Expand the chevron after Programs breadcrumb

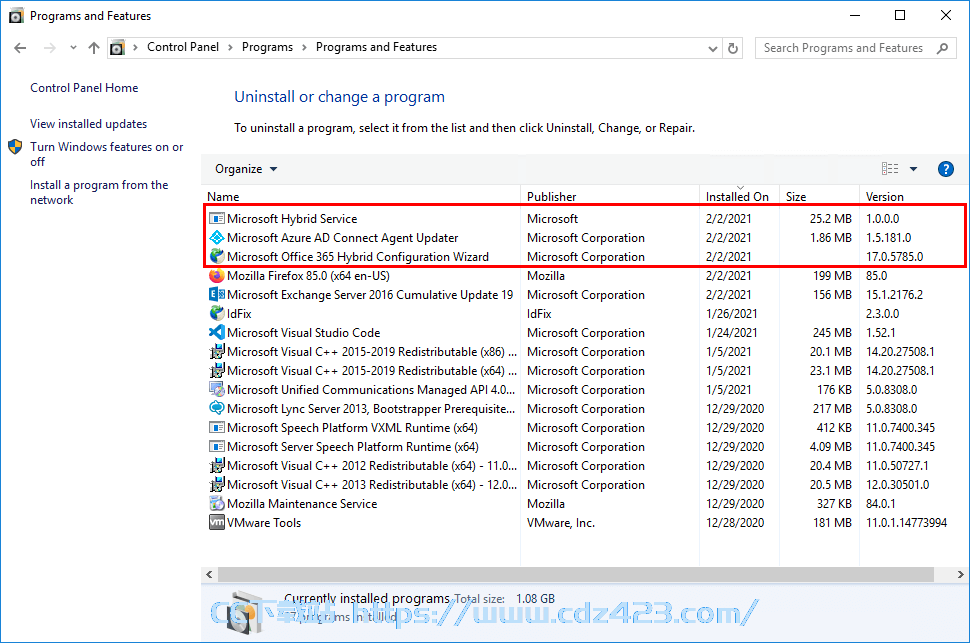point(304,48)
